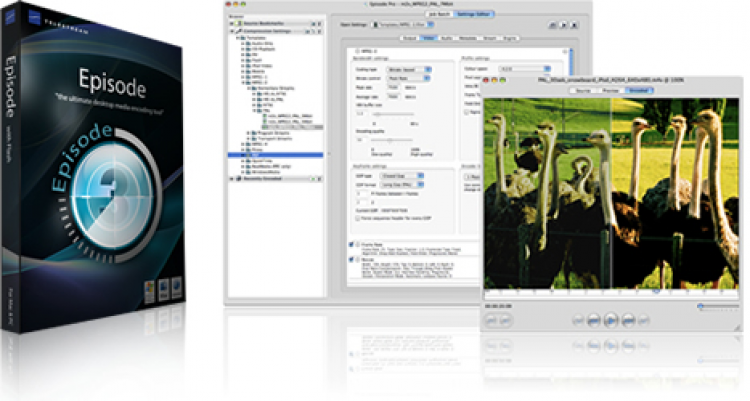The width and height of the screenshot is (750, 401).
Task: Enable Force sequence header for every GOP
Action: tap(357, 218)
